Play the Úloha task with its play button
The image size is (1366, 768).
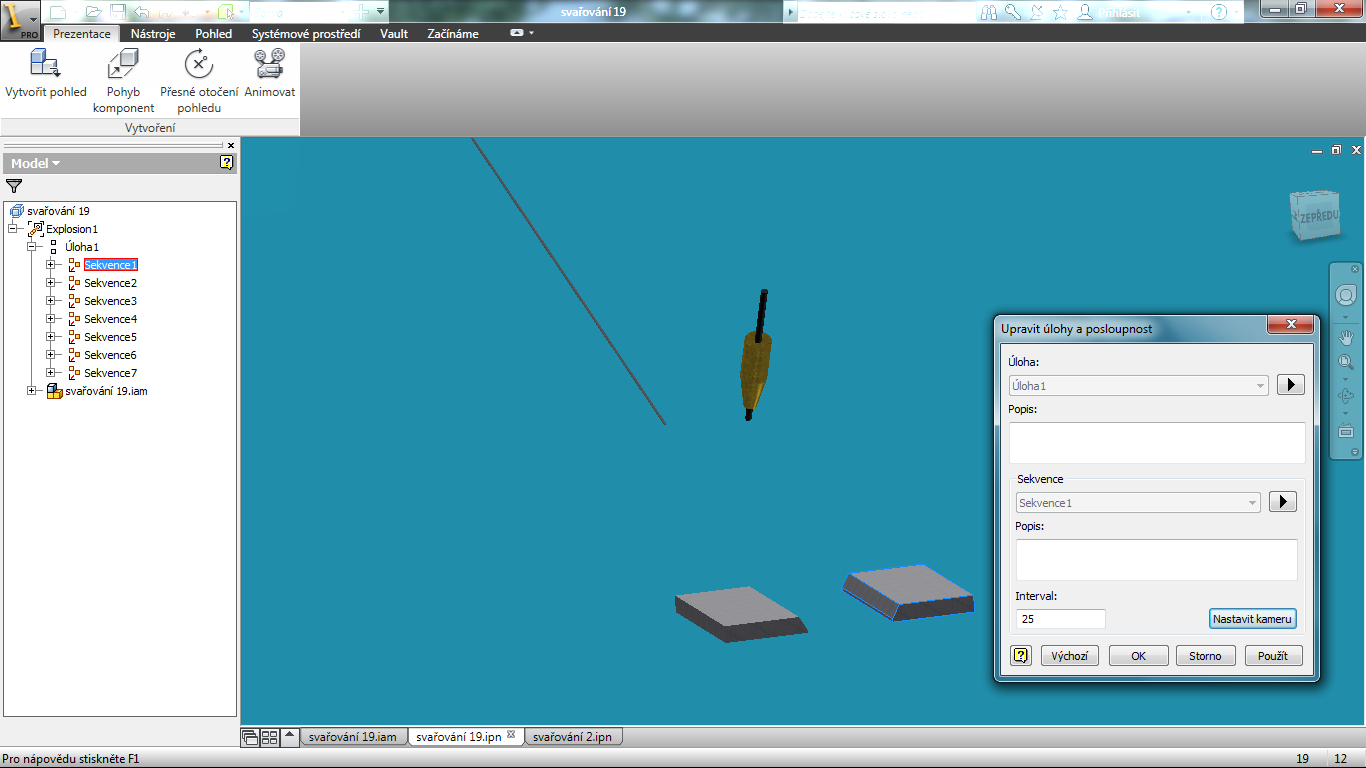(x=1291, y=385)
